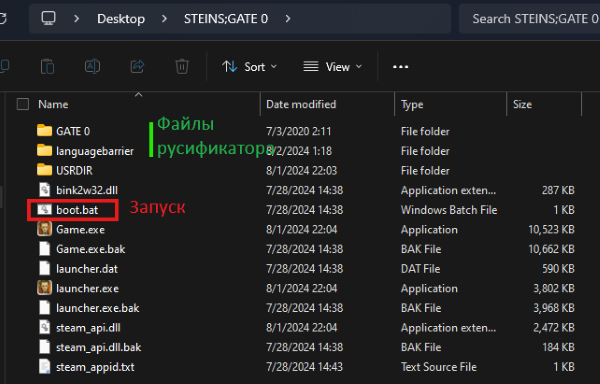The width and height of the screenshot is (600, 384).
Task: Click the Search STEINS;GATE 0 field
Action: [x=531, y=19]
